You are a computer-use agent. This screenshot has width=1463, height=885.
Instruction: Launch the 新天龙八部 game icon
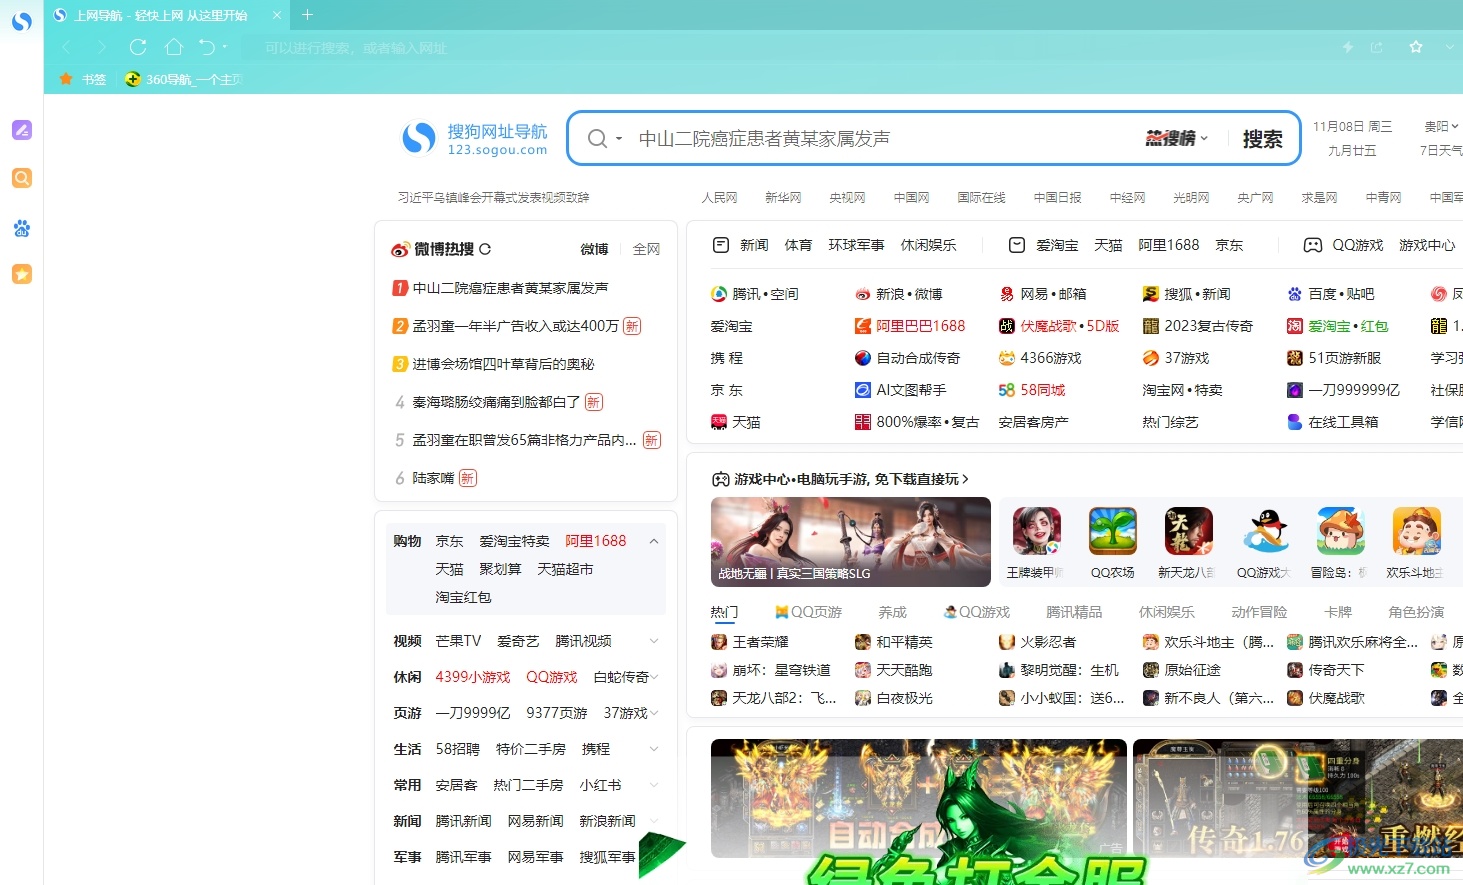[1188, 531]
